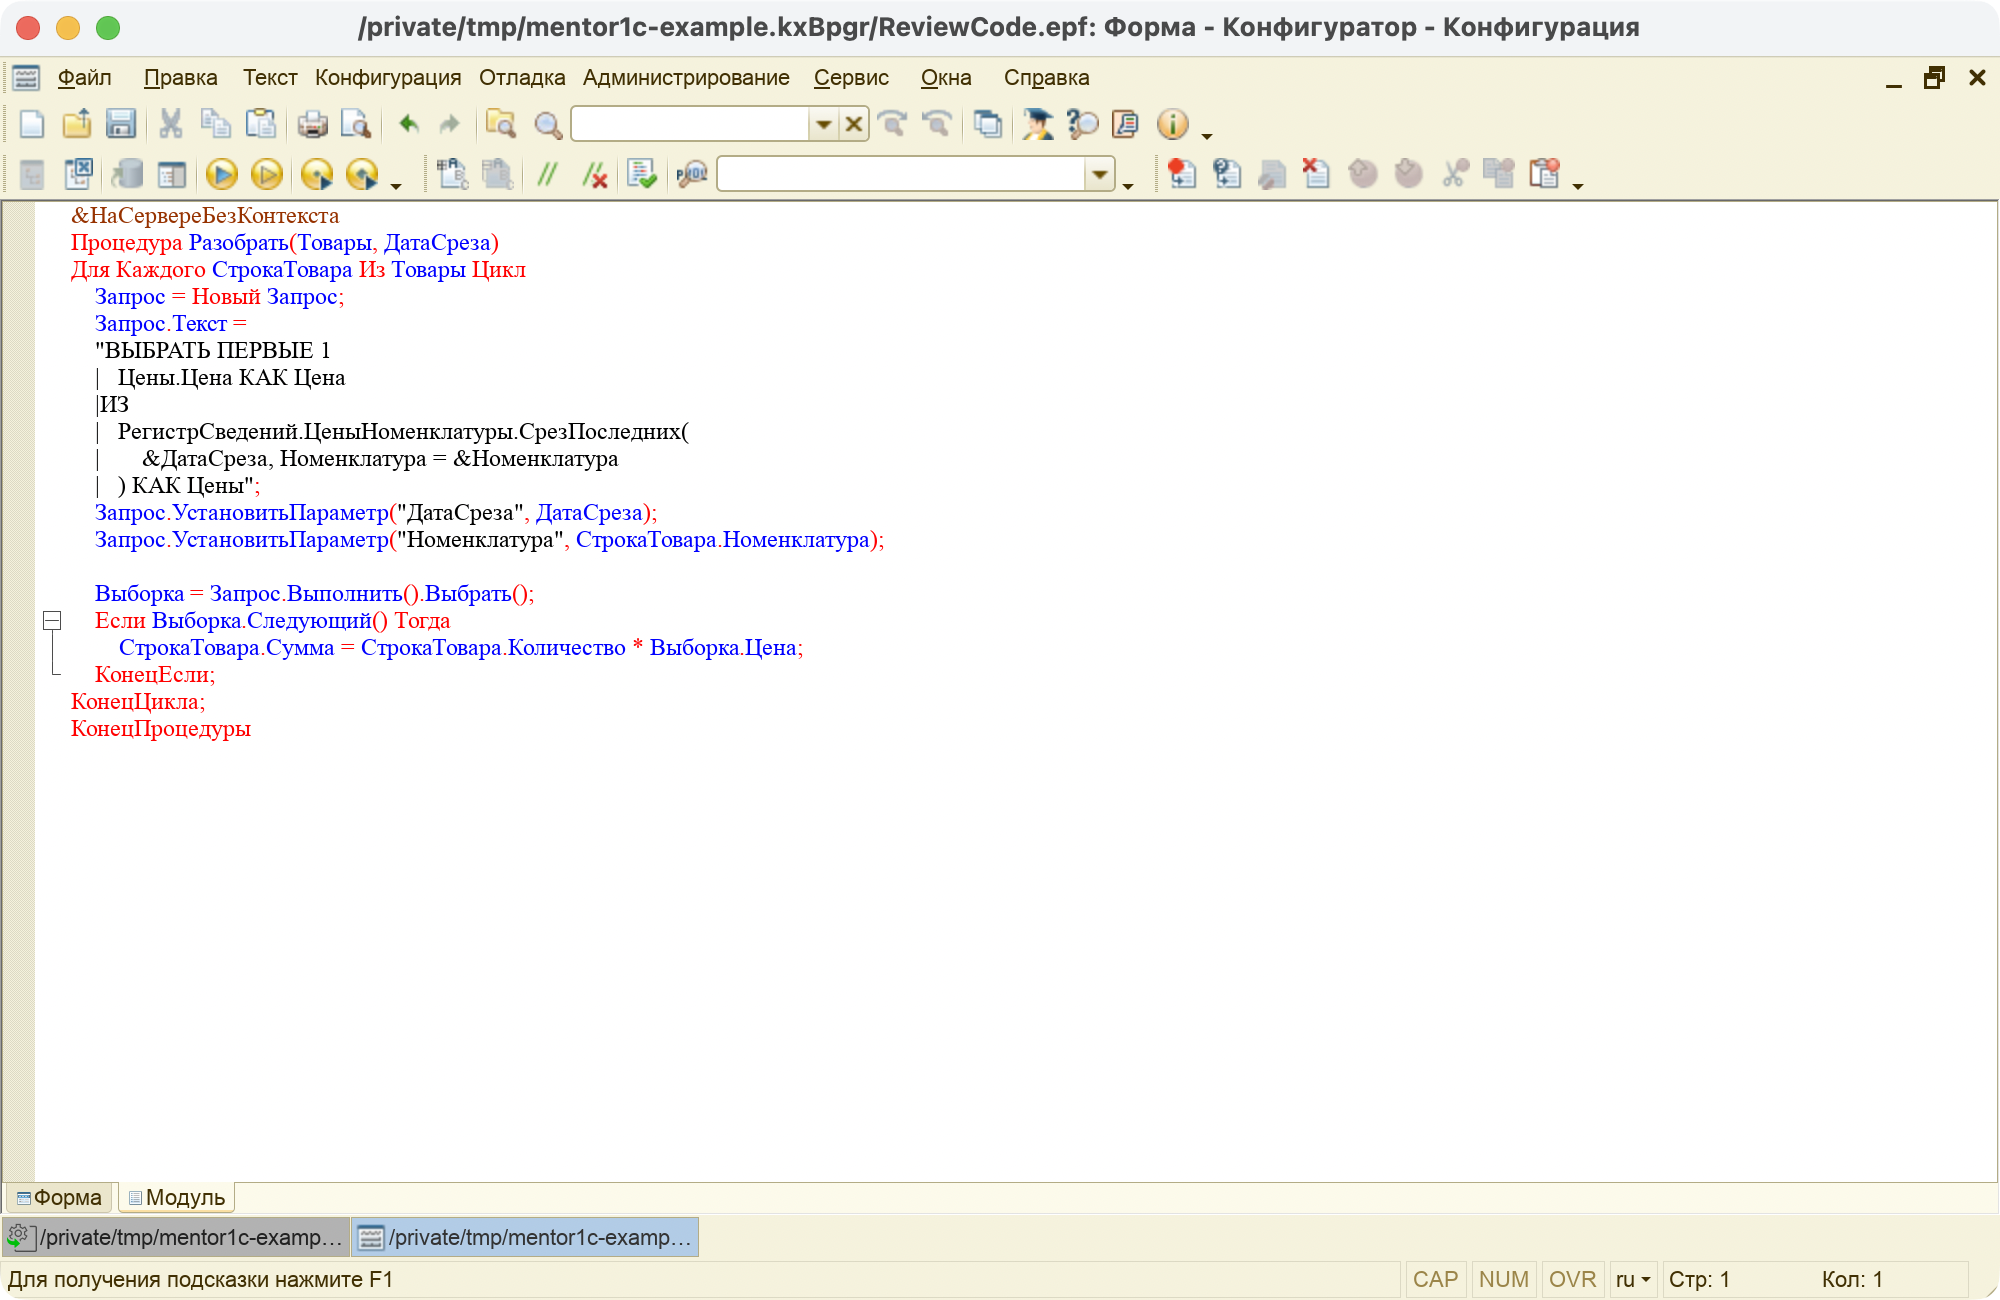Collapse the Если block in the code gutter

(52, 621)
